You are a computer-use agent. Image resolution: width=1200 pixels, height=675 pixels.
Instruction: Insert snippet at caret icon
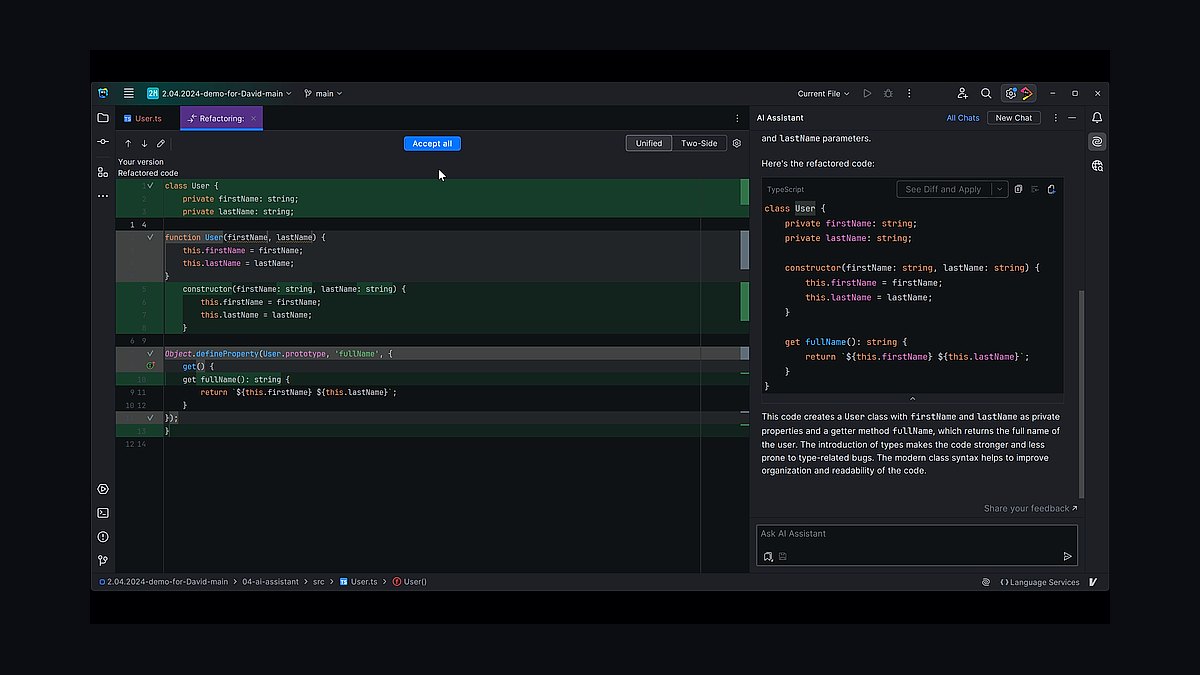click(1035, 189)
